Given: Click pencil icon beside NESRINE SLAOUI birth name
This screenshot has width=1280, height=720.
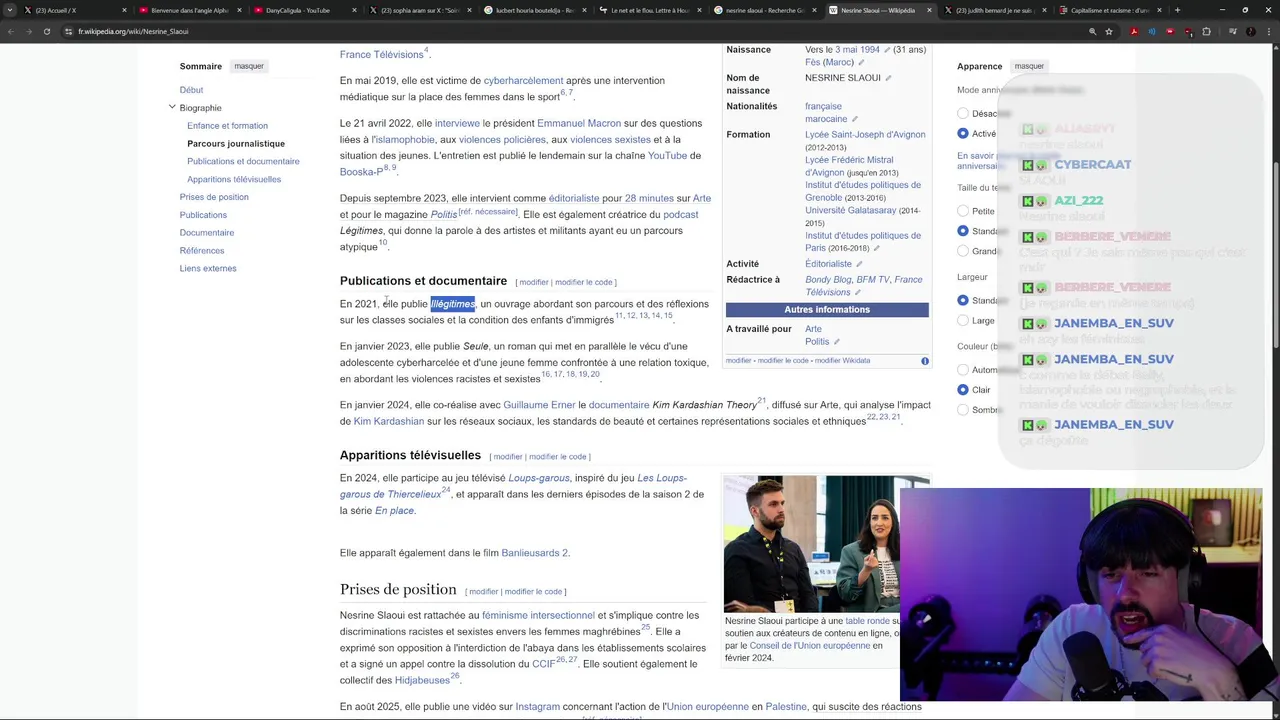Looking at the screenshot, I should point(888,78).
